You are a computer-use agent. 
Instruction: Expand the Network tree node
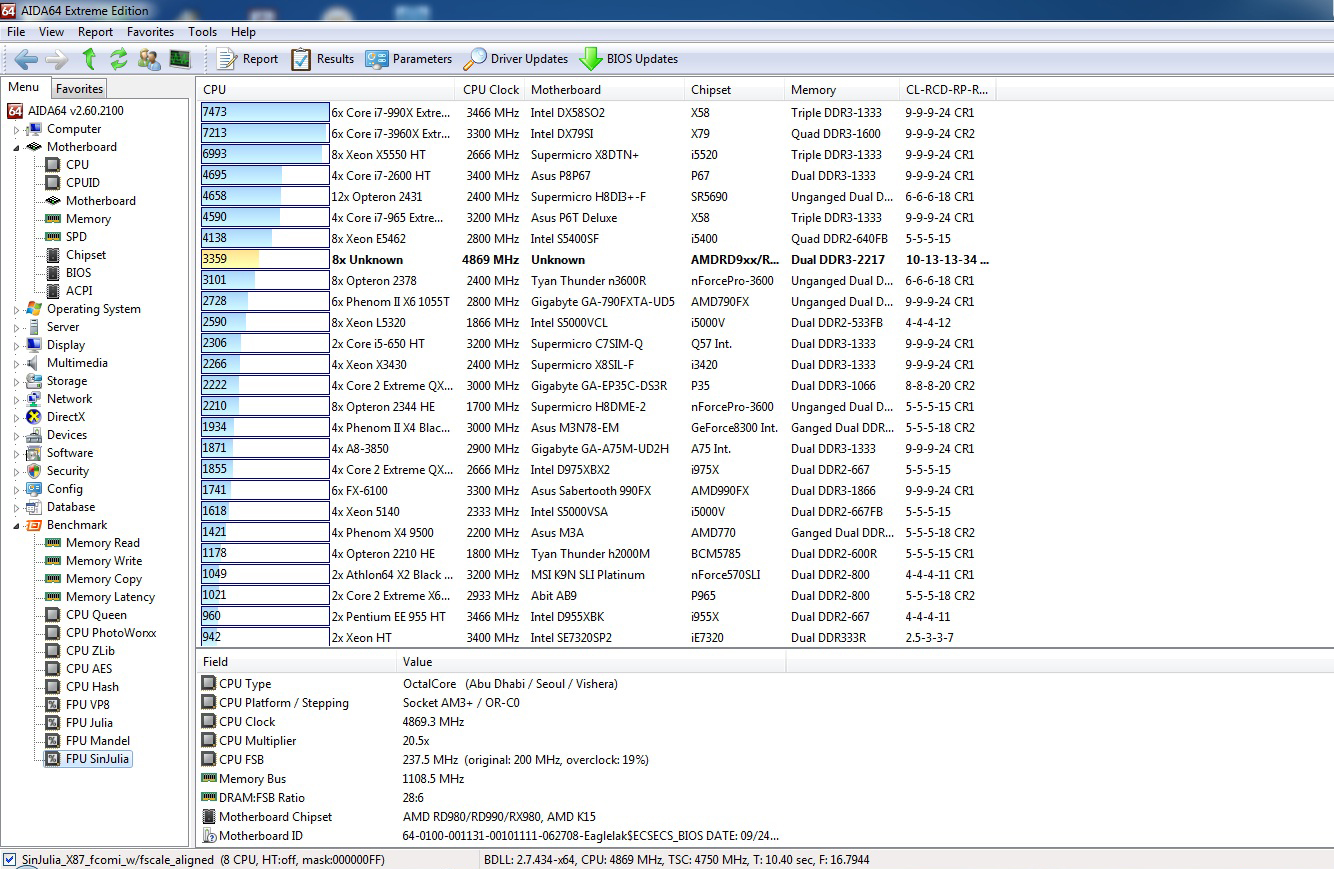[x=16, y=400]
